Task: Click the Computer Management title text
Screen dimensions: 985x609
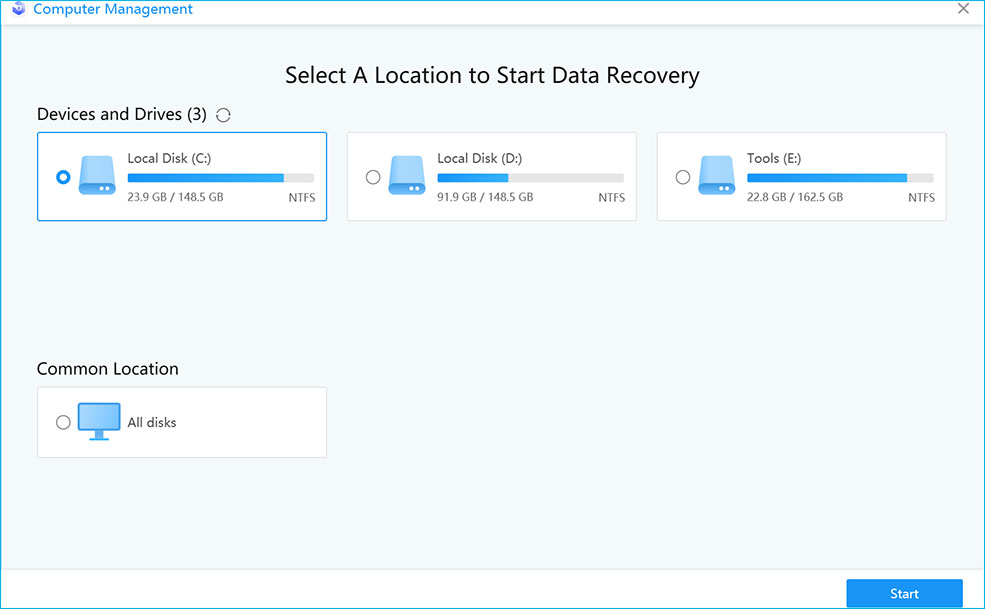Action: (x=114, y=9)
